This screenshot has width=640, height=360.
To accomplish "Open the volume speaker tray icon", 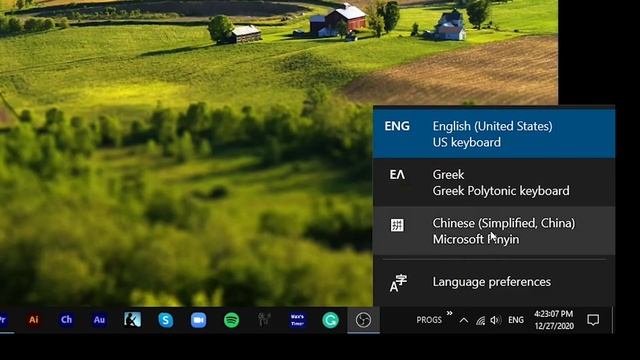I will pyautogui.click(x=496, y=320).
